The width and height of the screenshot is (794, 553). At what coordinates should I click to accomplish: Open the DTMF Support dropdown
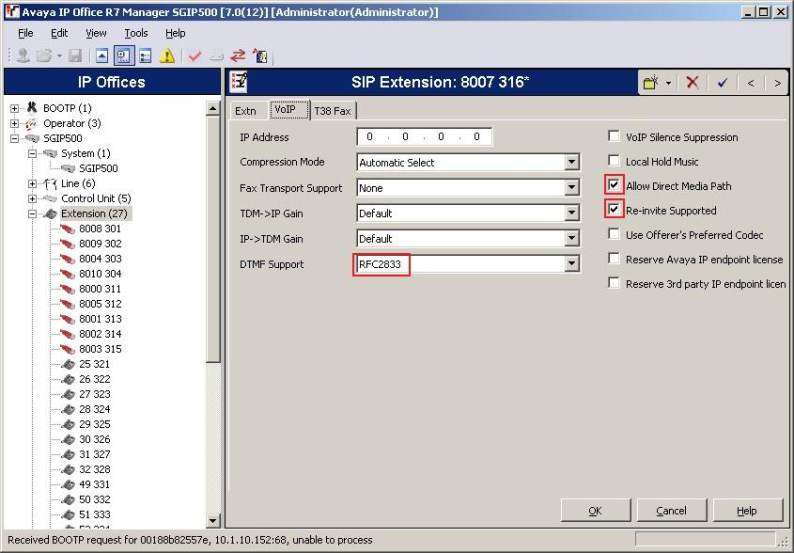tap(571, 264)
